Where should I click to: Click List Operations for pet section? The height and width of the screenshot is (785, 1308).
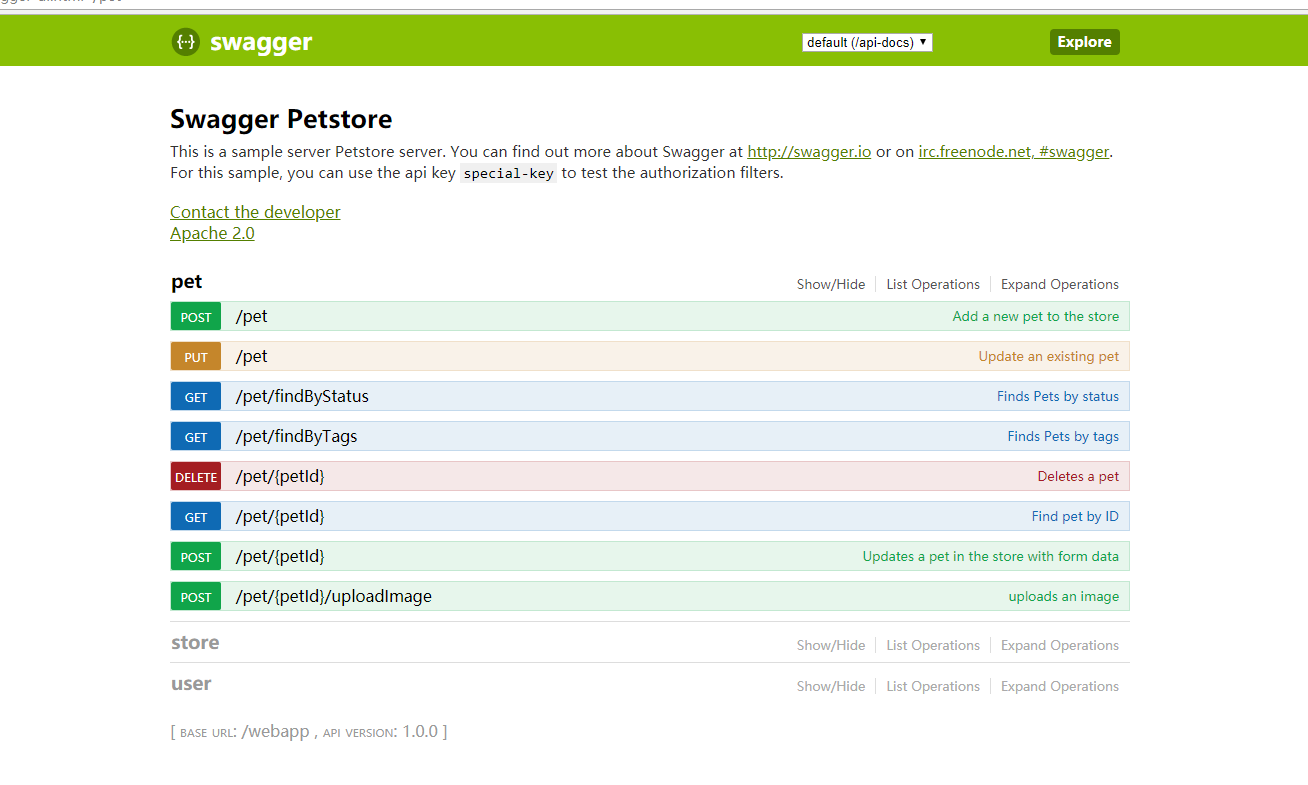pyautogui.click(x=933, y=284)
